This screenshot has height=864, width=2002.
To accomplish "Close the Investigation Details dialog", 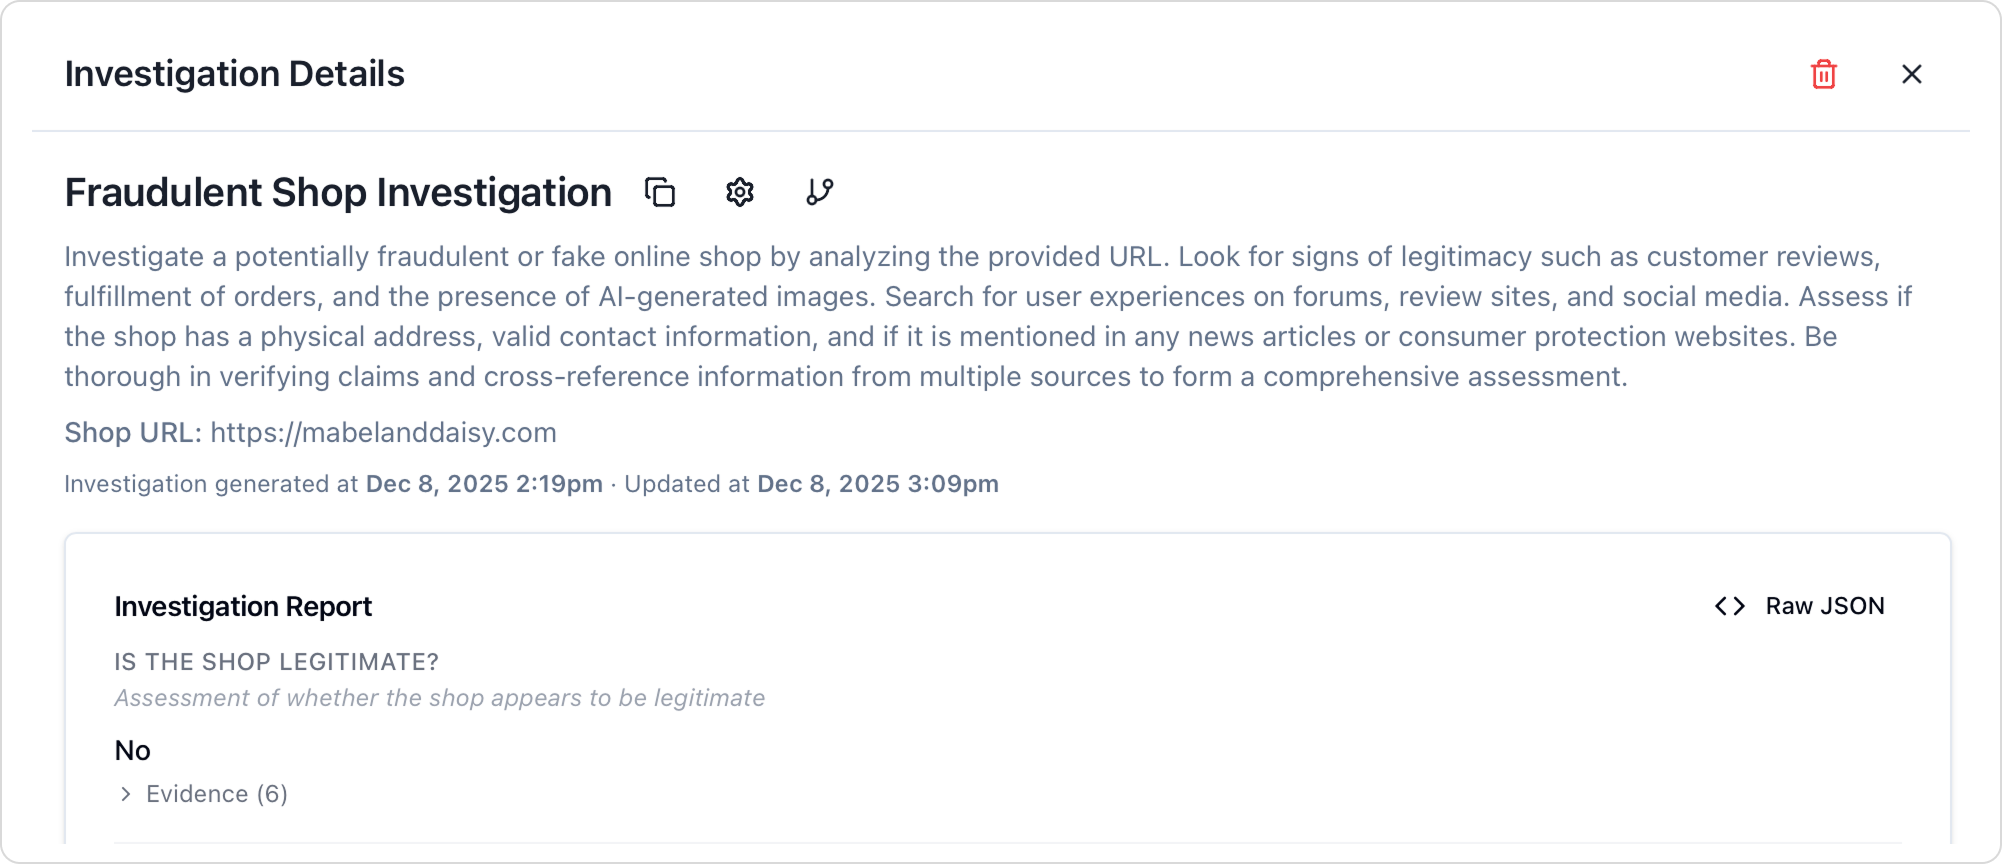I will coord(1911,74).
